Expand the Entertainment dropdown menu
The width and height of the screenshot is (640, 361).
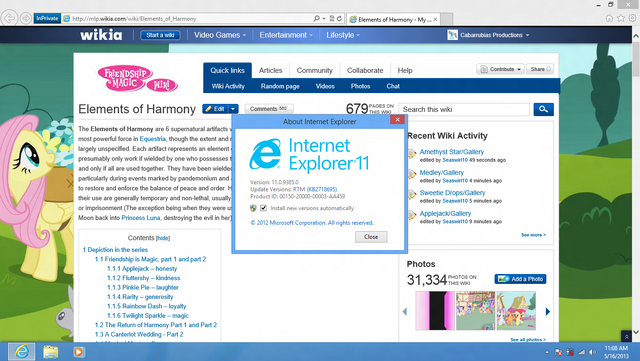(286, 35)
